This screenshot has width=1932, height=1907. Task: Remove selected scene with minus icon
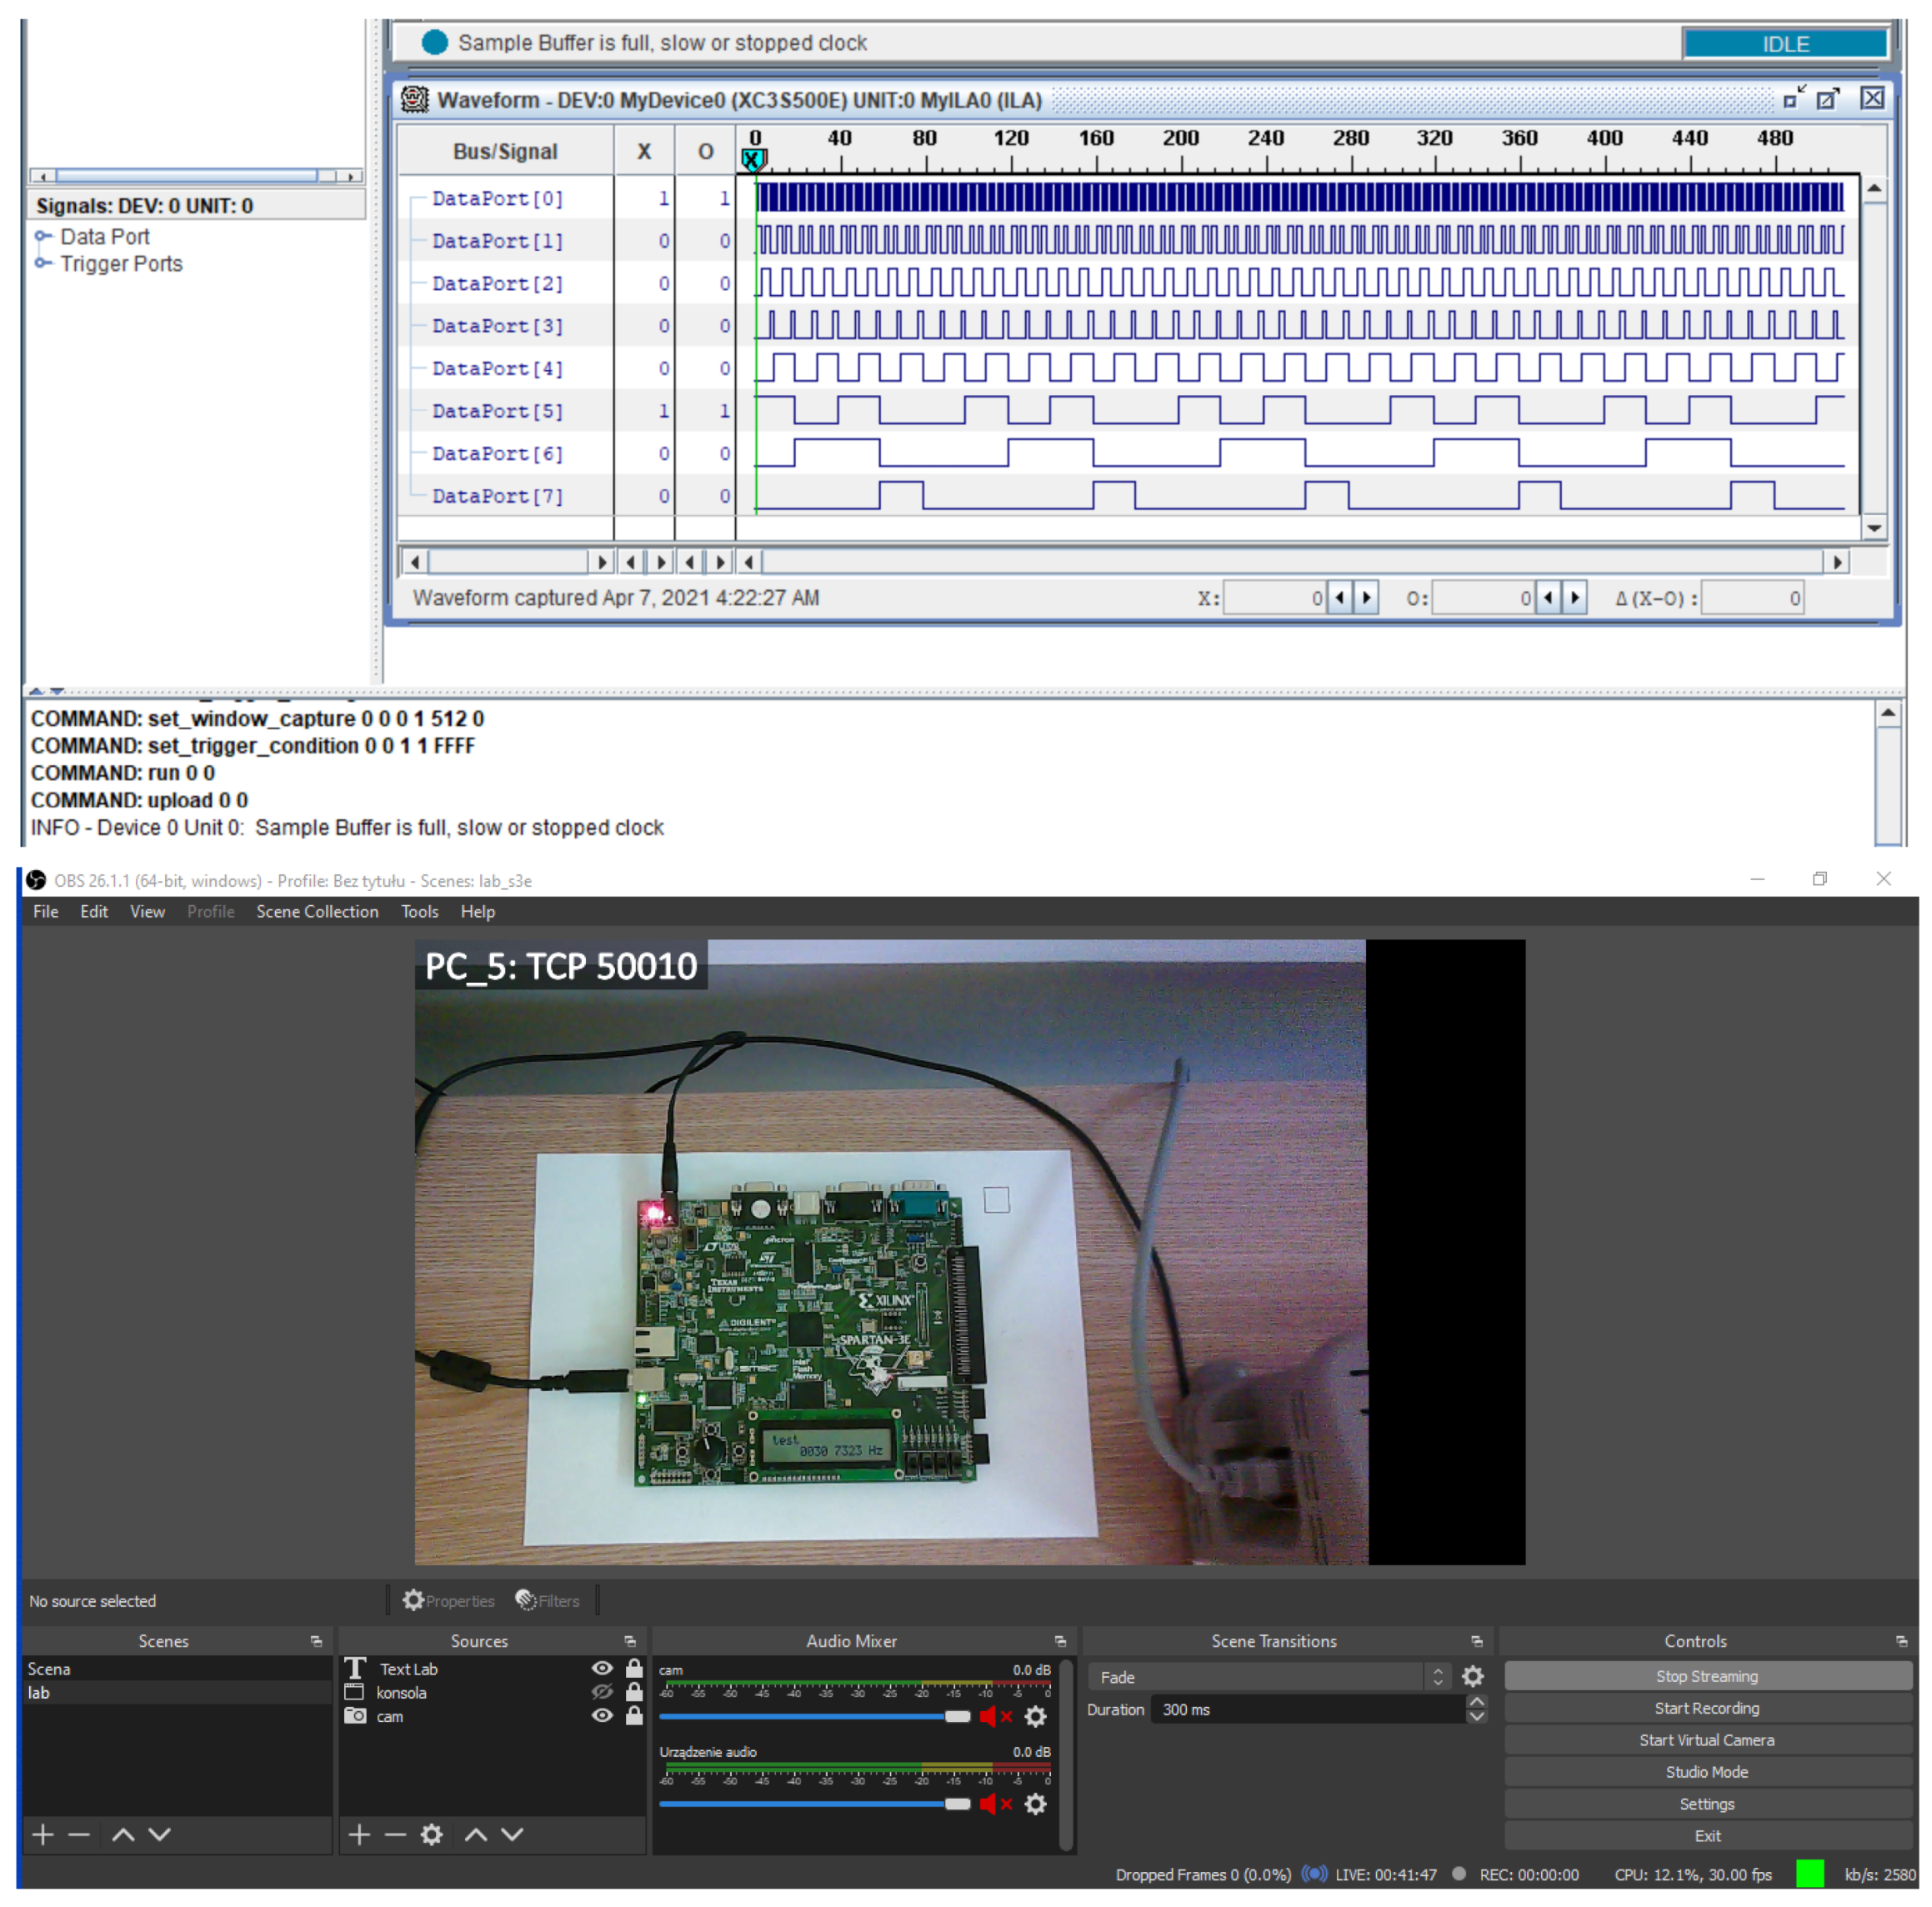click(79, 1834)
